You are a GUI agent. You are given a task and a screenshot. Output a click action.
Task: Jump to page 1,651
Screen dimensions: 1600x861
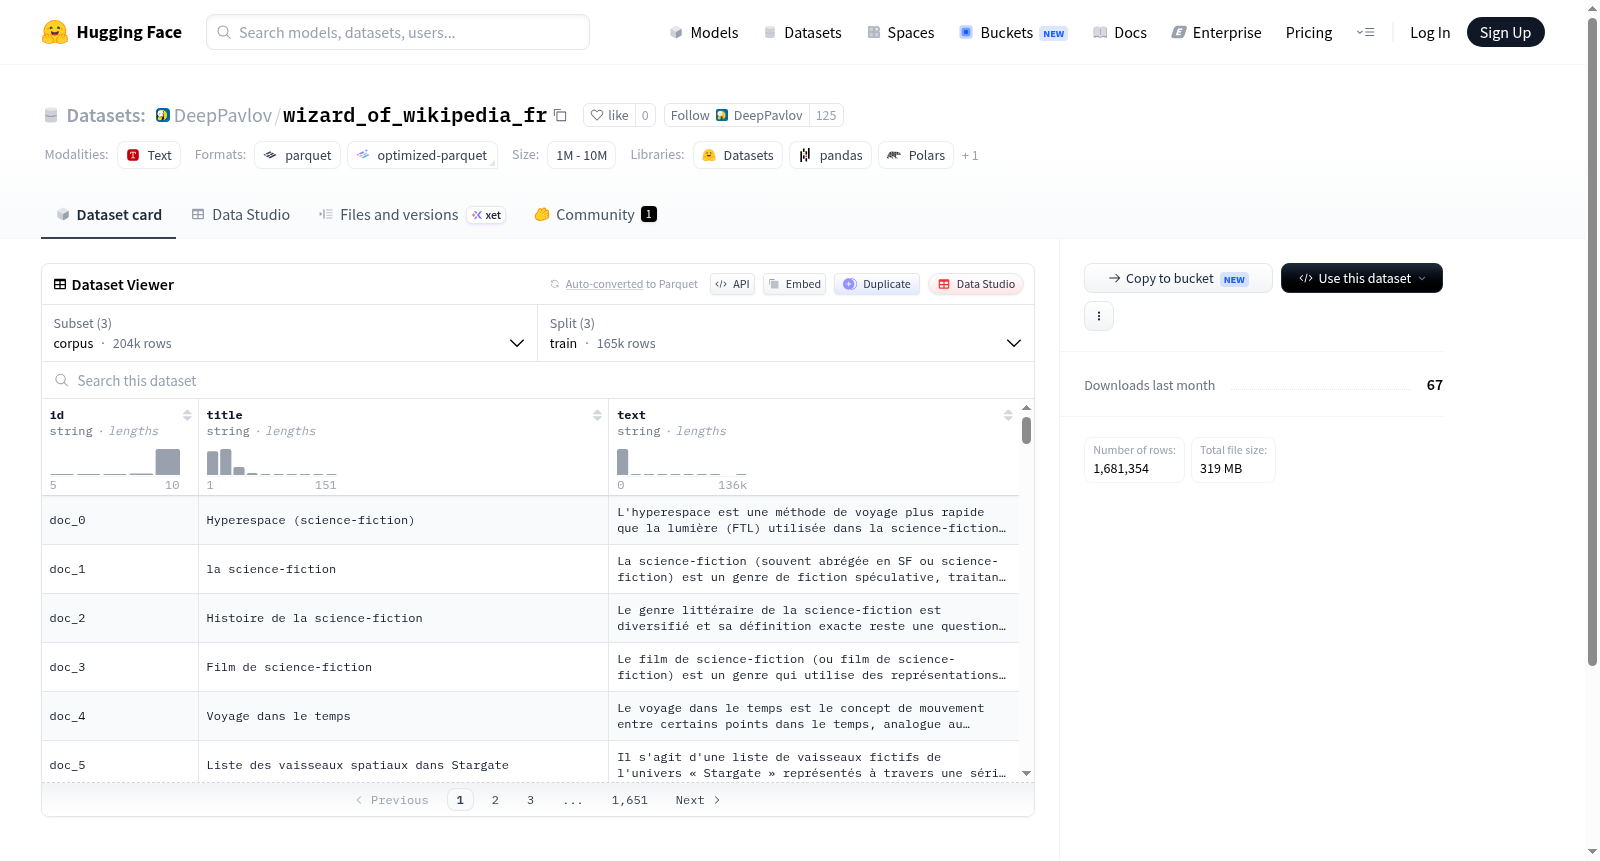tap(630, 800)
